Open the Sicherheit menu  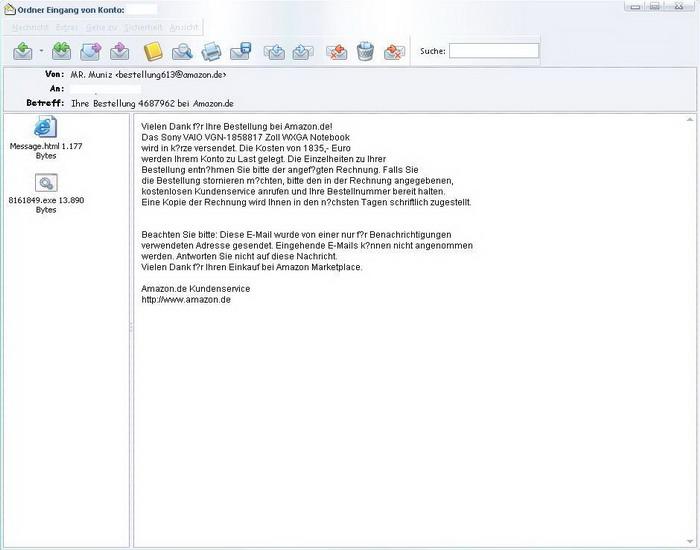pos(143,28)
